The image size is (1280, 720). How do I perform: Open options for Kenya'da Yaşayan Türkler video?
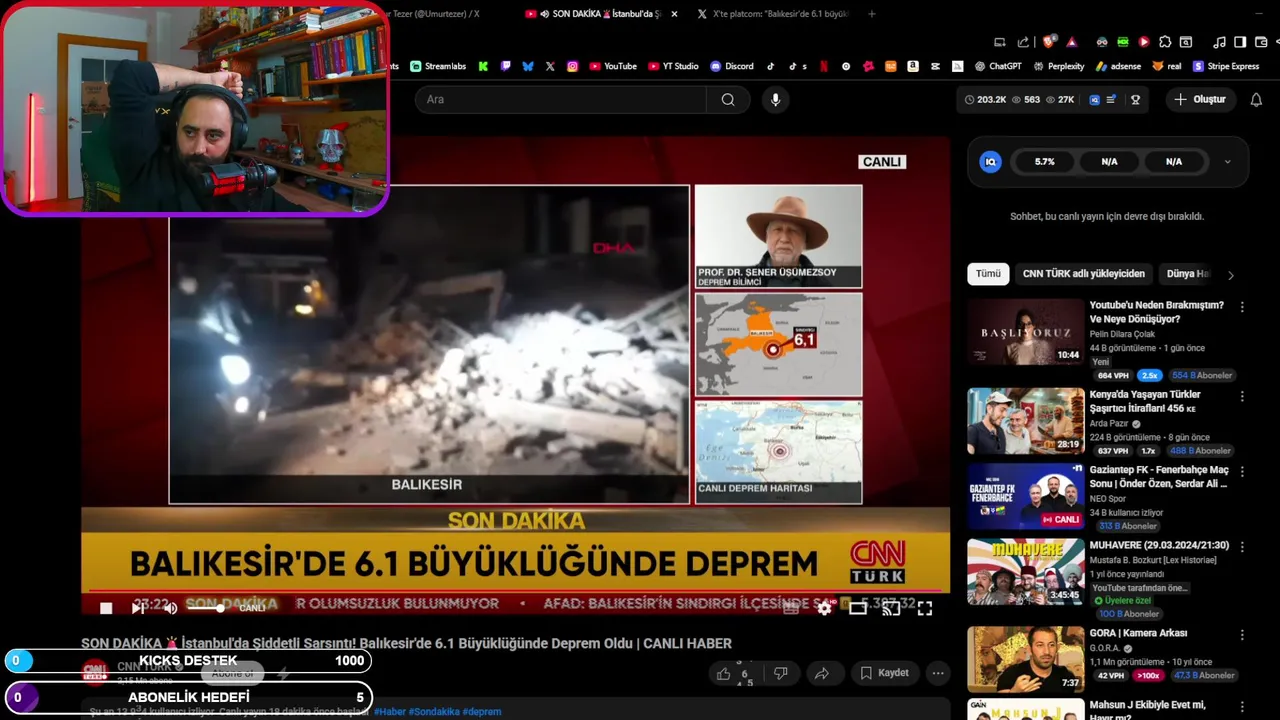[1242, 397]
